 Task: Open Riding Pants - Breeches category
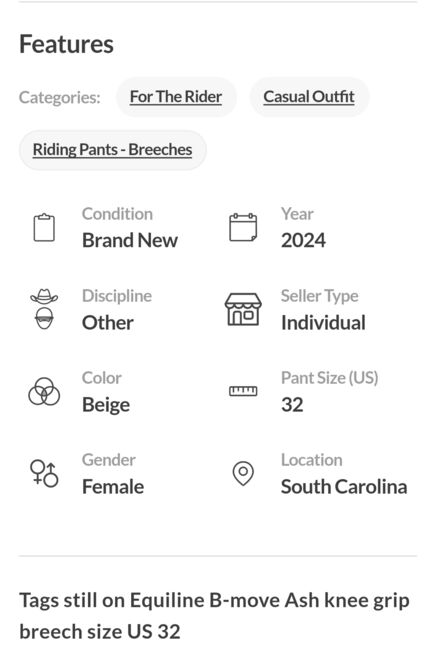pos(112,150)
